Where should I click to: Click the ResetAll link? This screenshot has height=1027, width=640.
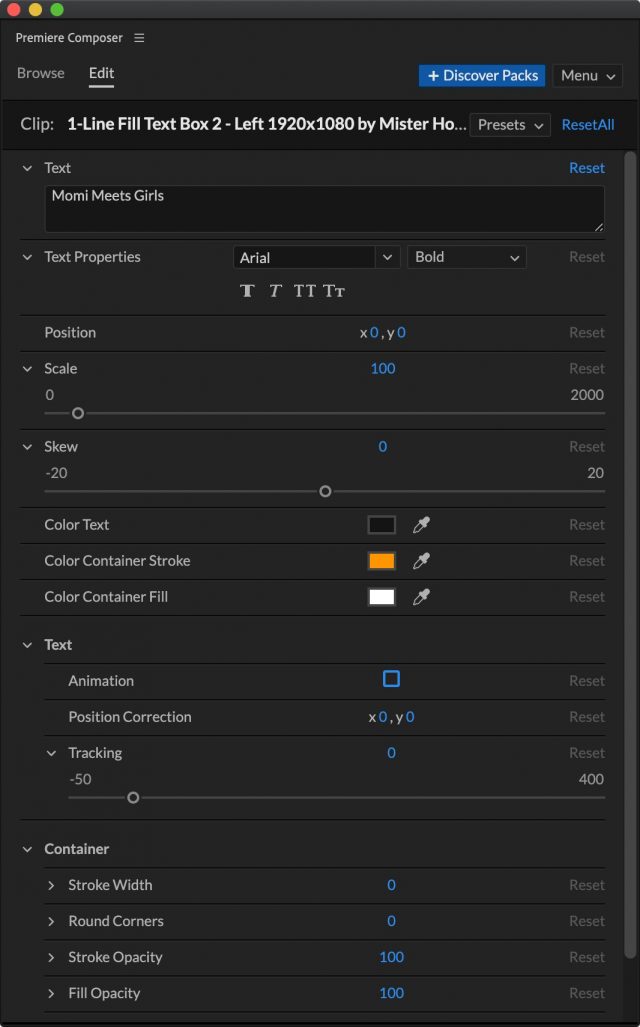point(588,125)
